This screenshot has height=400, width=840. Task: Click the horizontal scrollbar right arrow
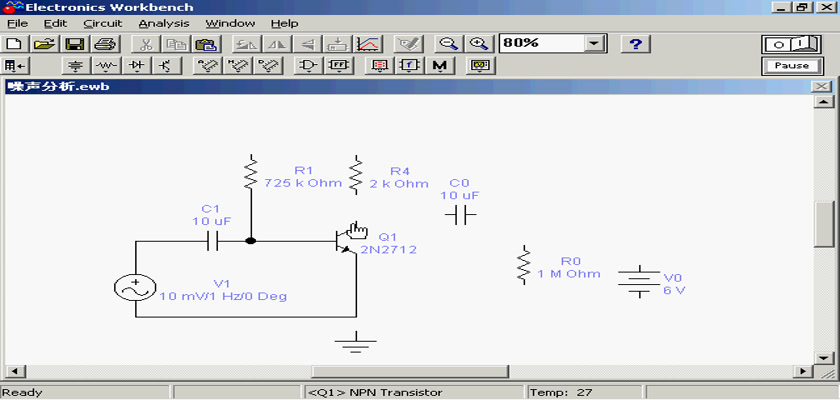[802, 371]
